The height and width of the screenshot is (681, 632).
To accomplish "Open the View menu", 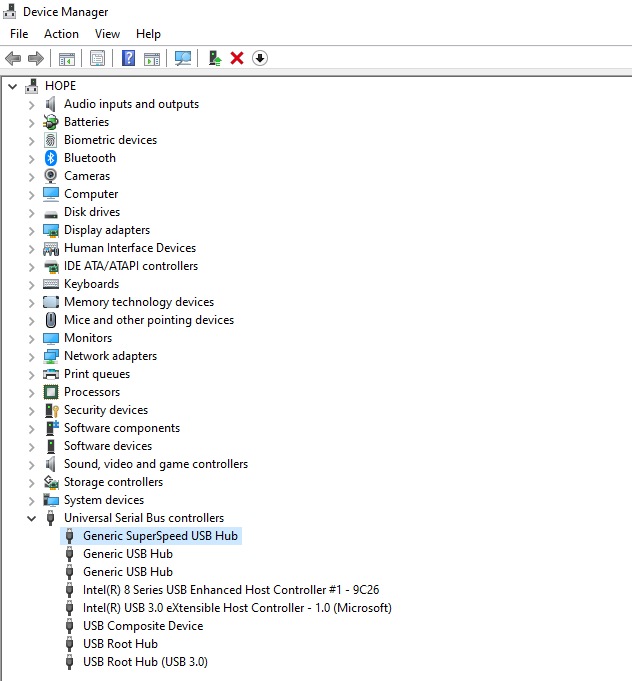I will click(x=107, y=34).
